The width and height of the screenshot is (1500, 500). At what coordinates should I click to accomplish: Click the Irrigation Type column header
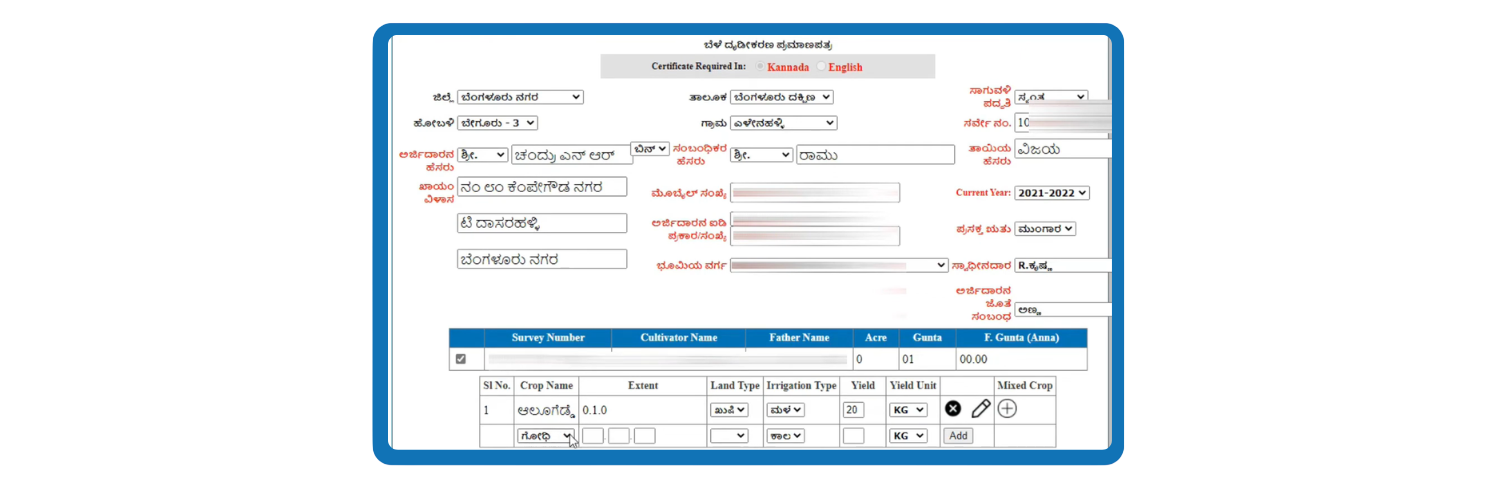(x=801, y=385)
